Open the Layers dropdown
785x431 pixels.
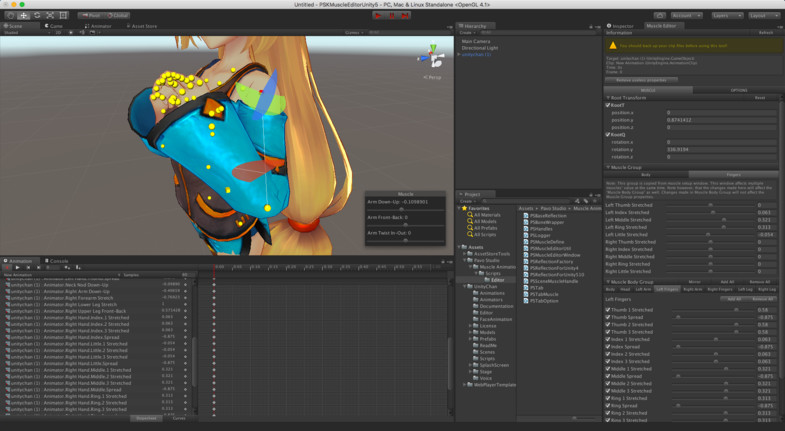tap(727, 16)
